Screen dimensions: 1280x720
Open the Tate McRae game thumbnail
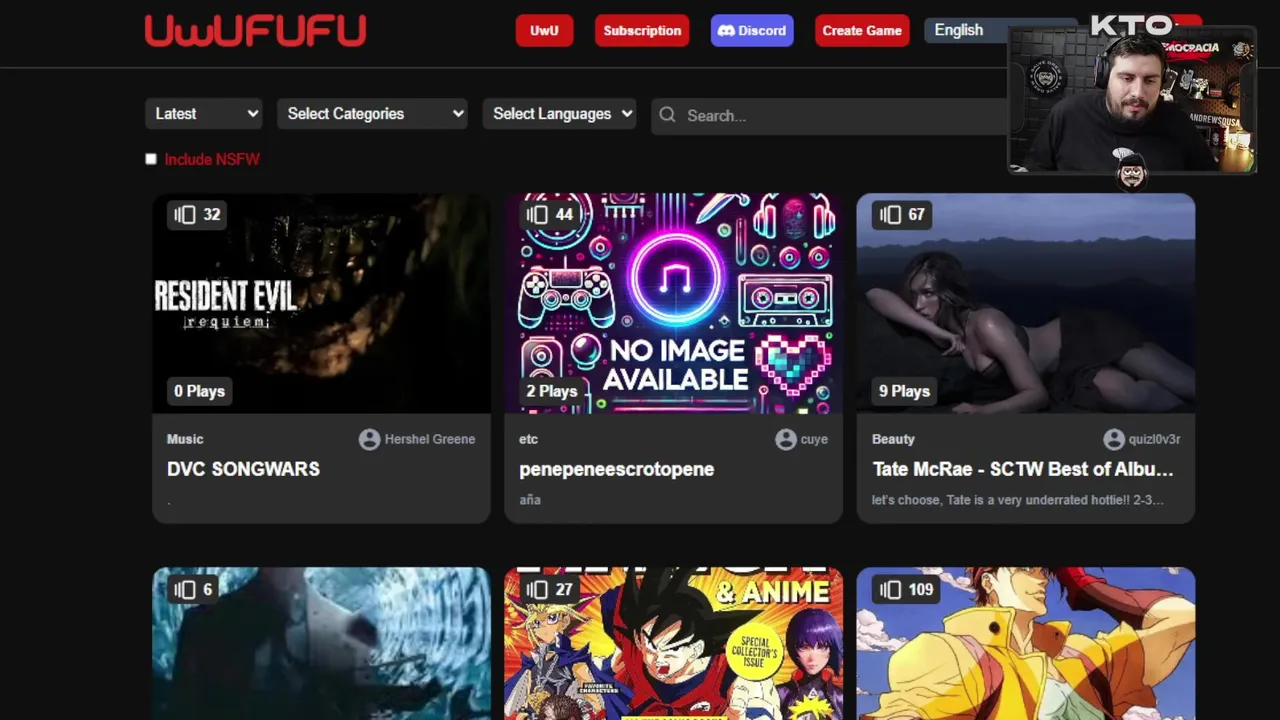point(1025,303)
